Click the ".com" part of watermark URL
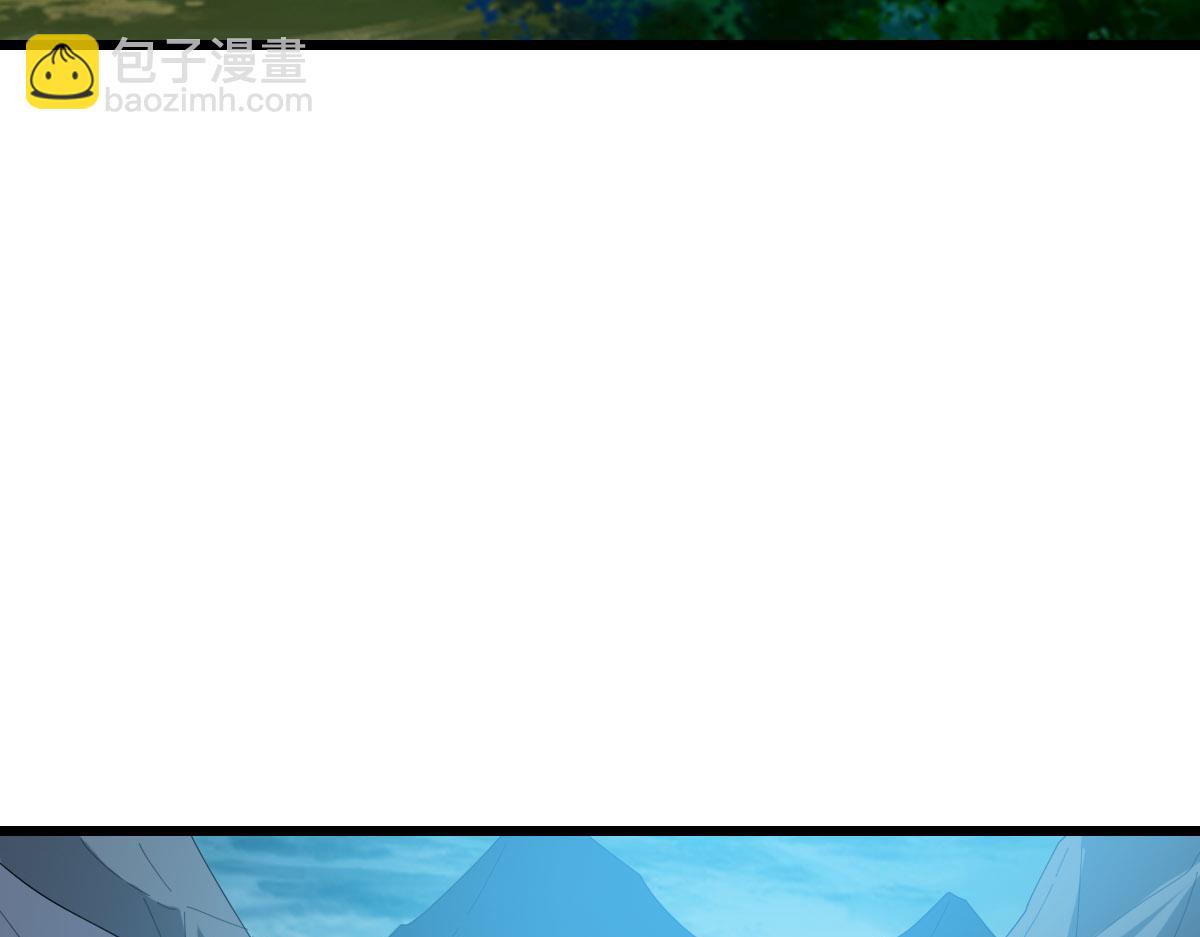This screenshot has width=1200, height=937. [x=274, y=101]
